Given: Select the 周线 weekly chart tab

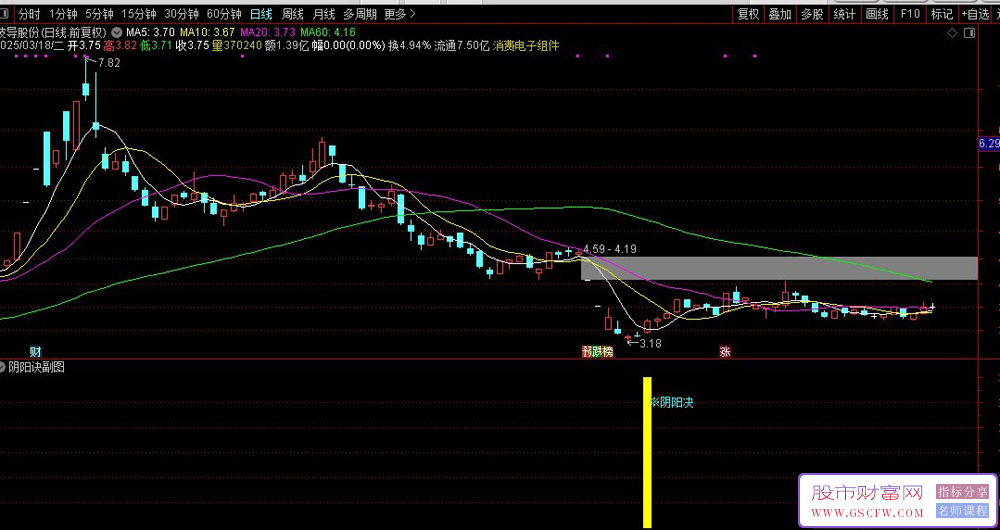Looking at the screenshot, I should click(293, 13).
